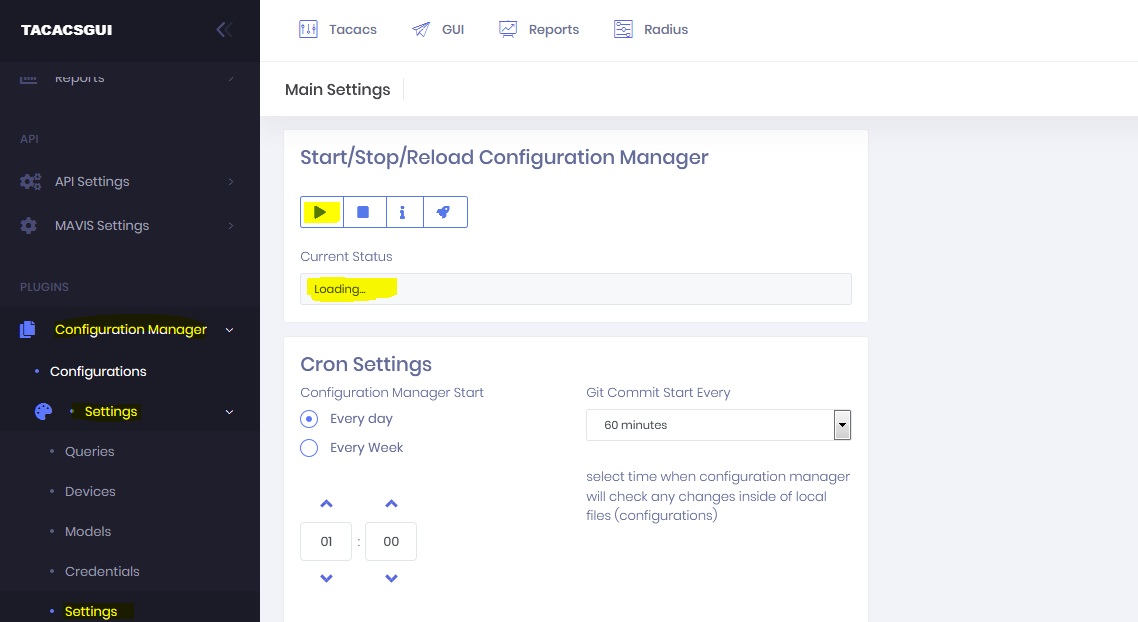
Task: Show Configuration Manager info status
Action: [403, 212]
